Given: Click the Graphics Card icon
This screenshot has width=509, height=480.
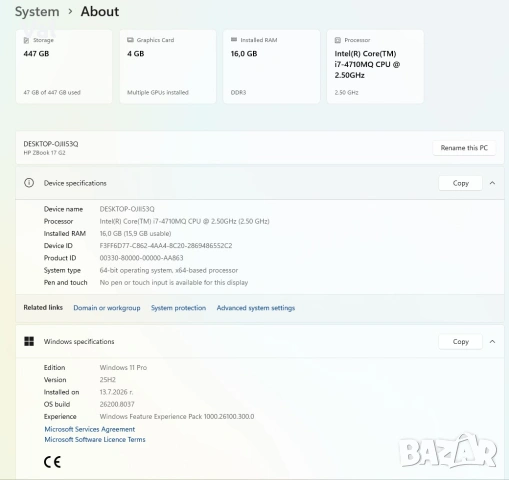Looking at the screenshot, I should (130, 40).
